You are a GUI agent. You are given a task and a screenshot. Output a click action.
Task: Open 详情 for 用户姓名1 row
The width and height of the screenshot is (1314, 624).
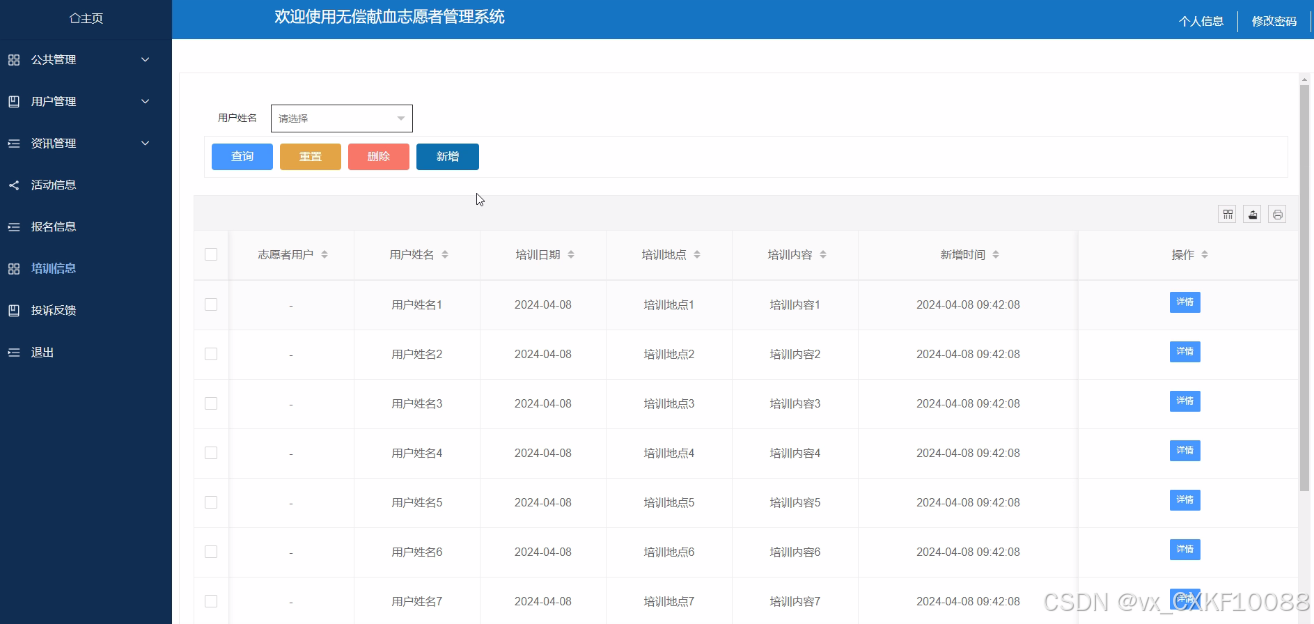(1185, 302)
